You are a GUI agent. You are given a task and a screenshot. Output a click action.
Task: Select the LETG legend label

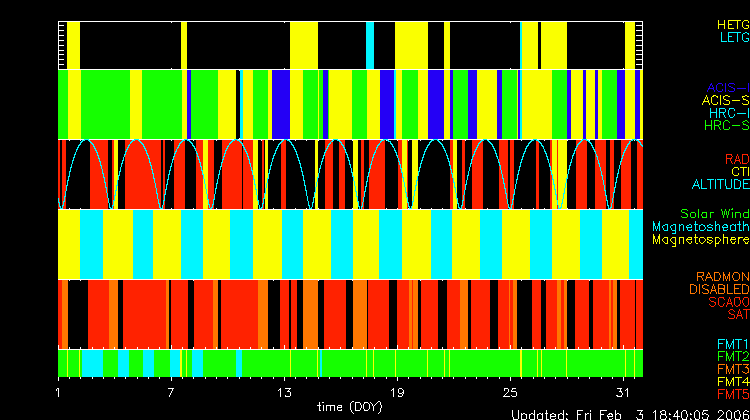pos(732,37)
